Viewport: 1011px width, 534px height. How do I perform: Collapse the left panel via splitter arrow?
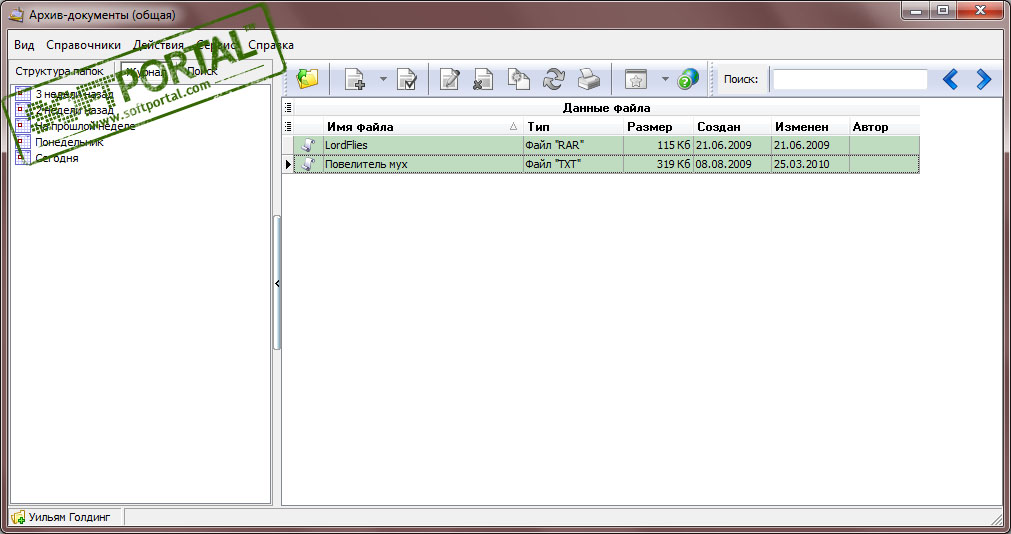[277, 283]
